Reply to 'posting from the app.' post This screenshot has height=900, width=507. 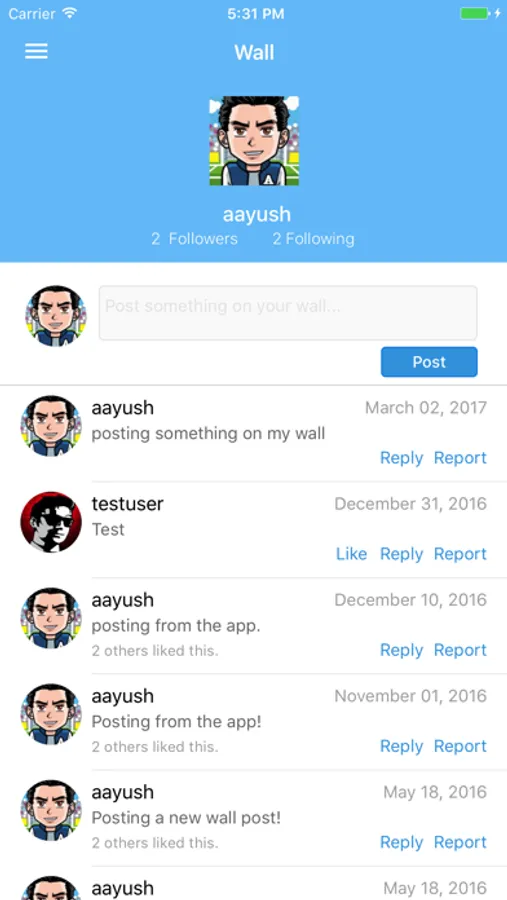pos(401,650)
